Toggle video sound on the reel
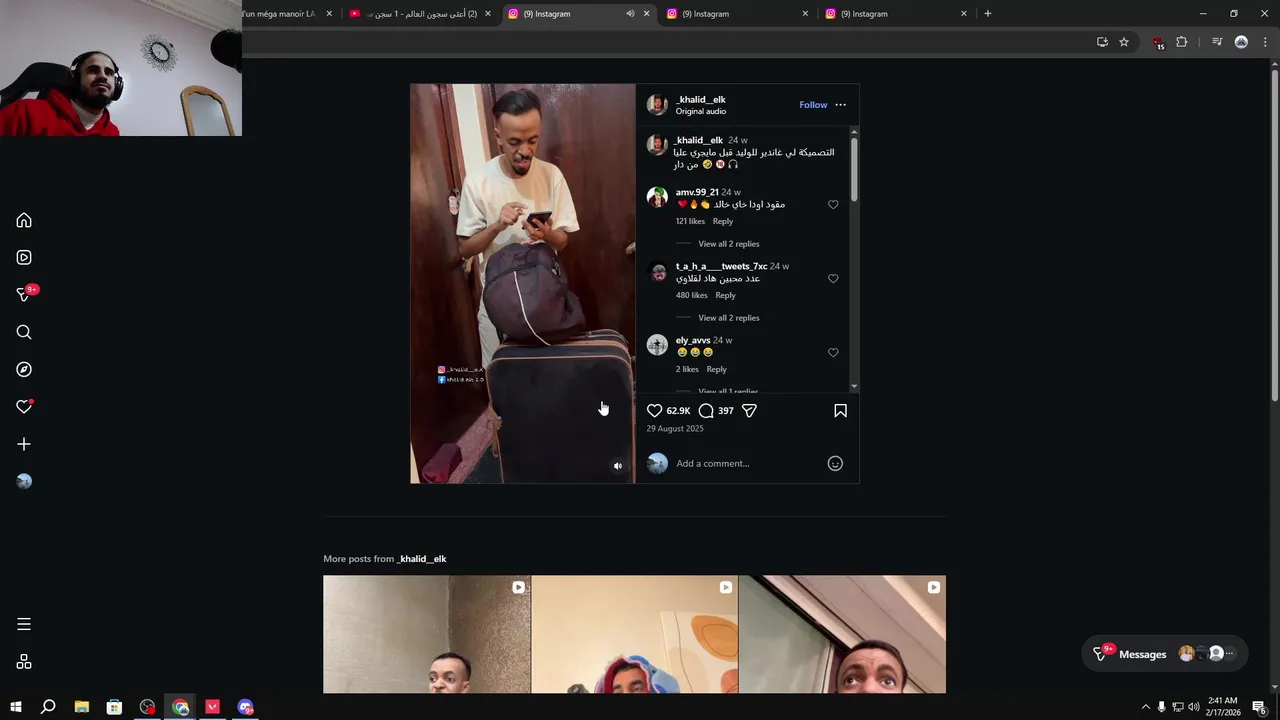 617,466
